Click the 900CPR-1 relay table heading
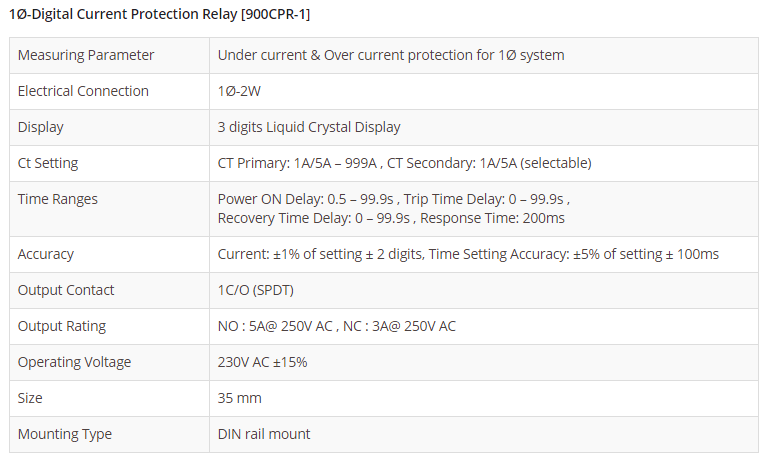This screenshot has height=459, width=769. [x=160, y=15]
